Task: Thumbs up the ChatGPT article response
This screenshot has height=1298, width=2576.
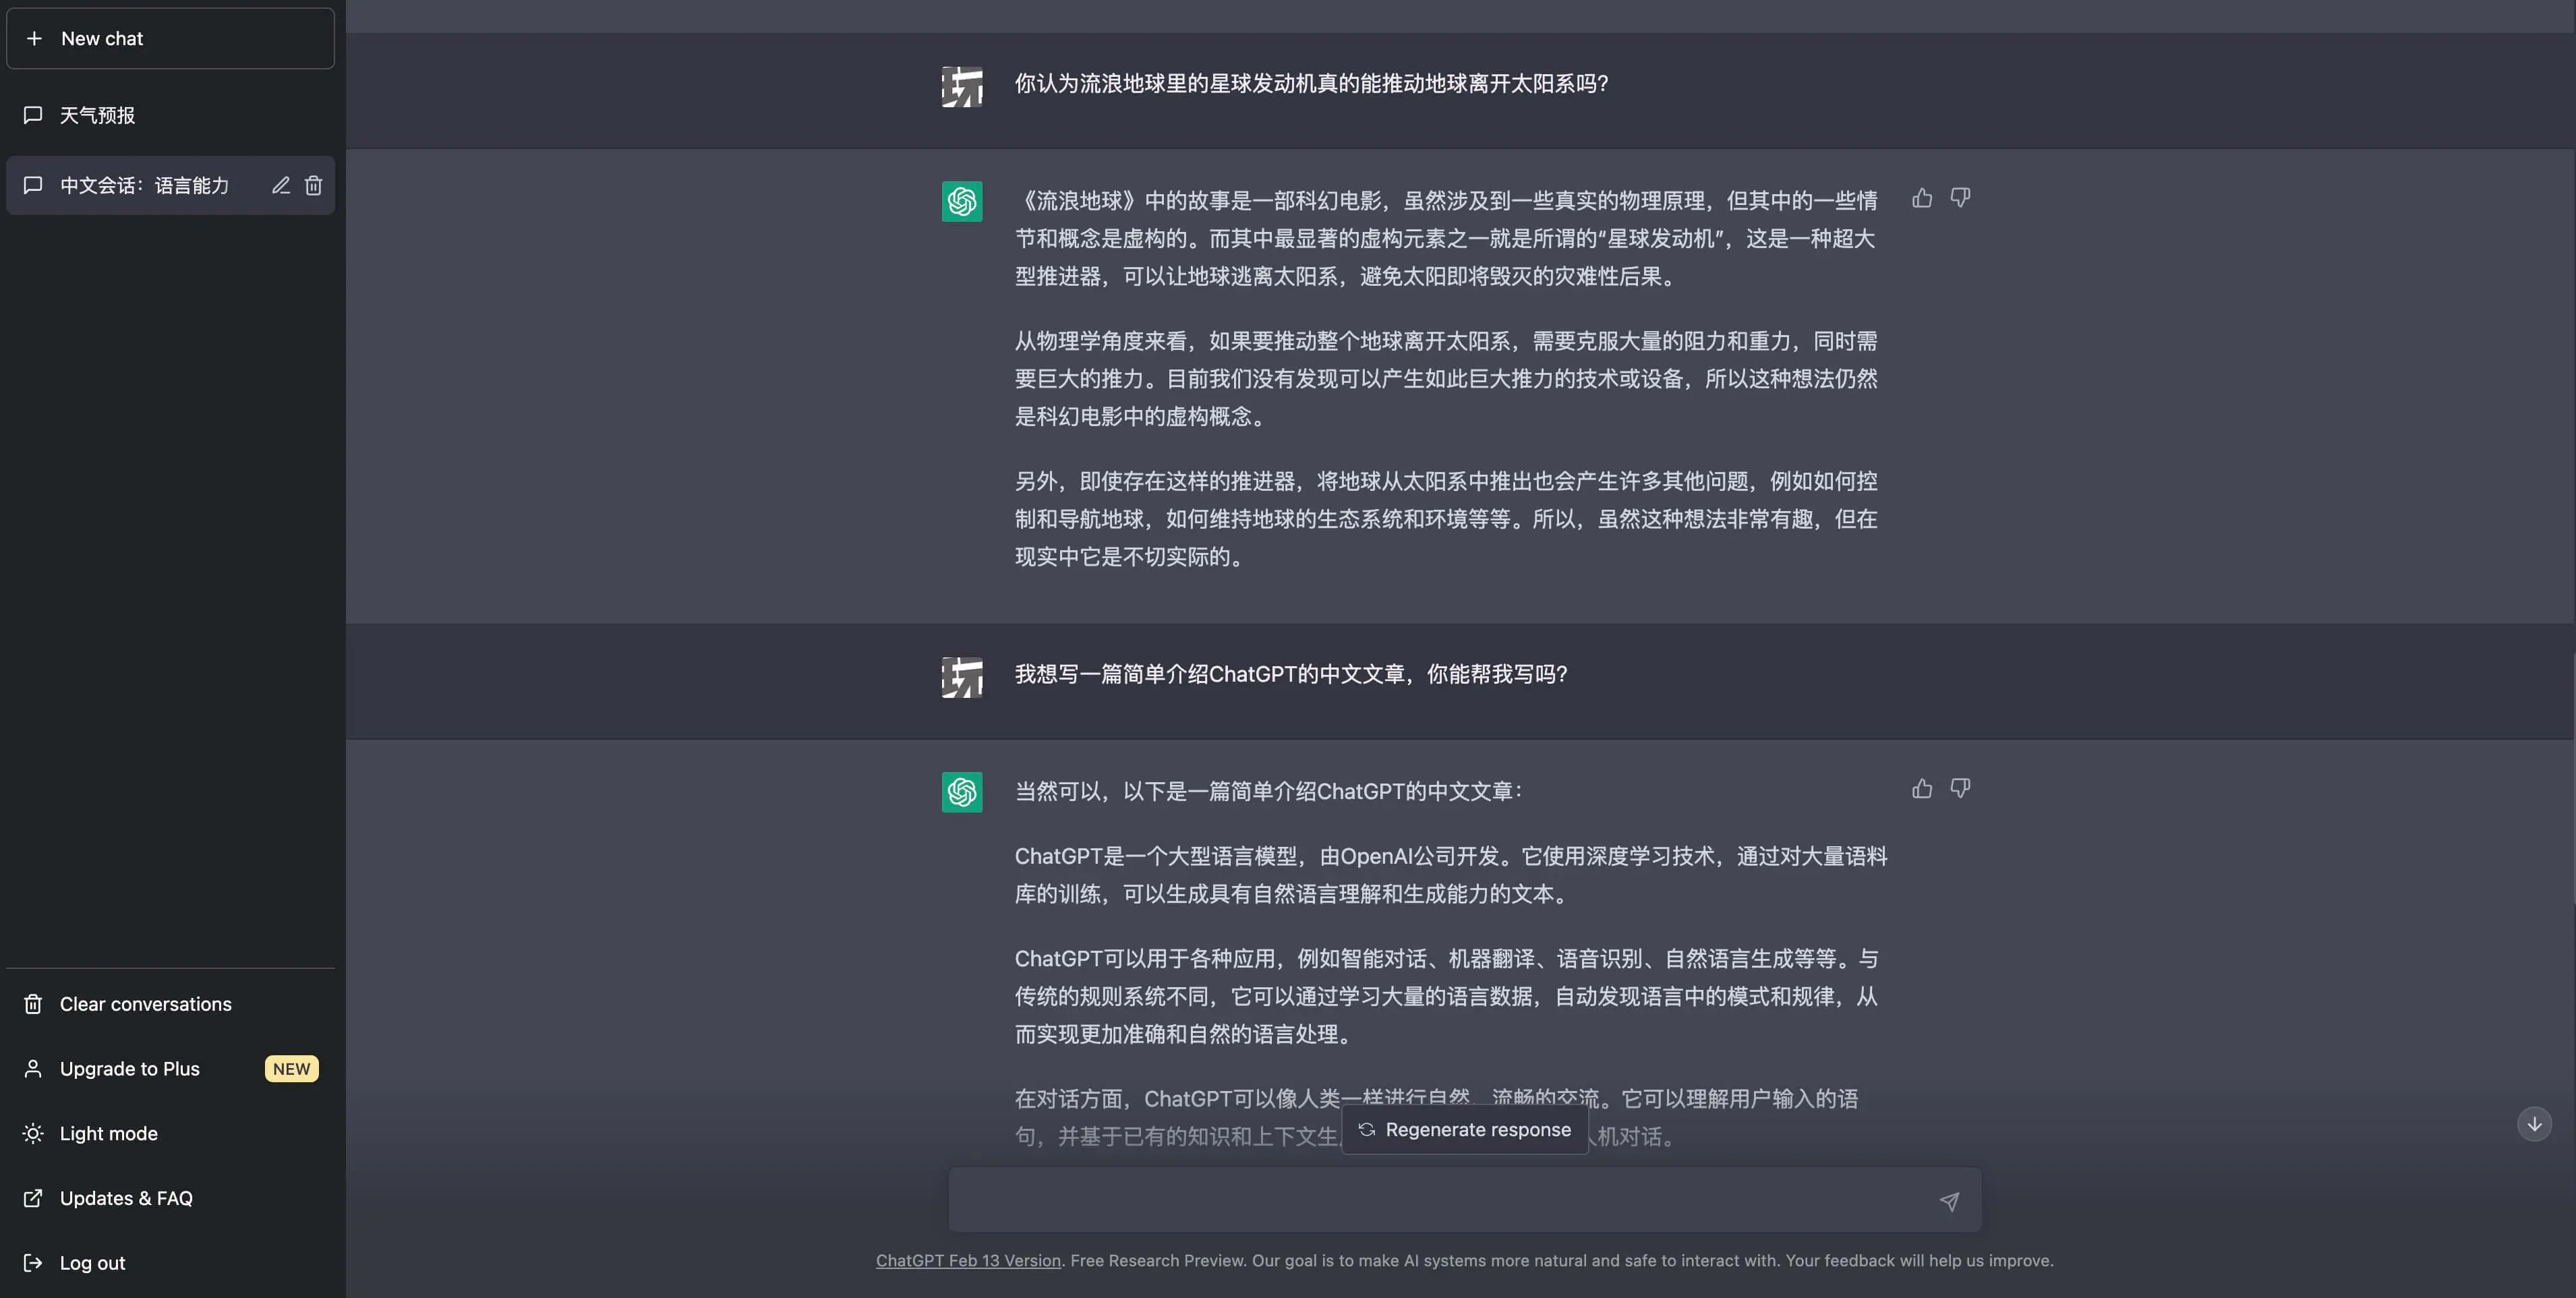Action: pyautogui.click(x=1922, y=789)
